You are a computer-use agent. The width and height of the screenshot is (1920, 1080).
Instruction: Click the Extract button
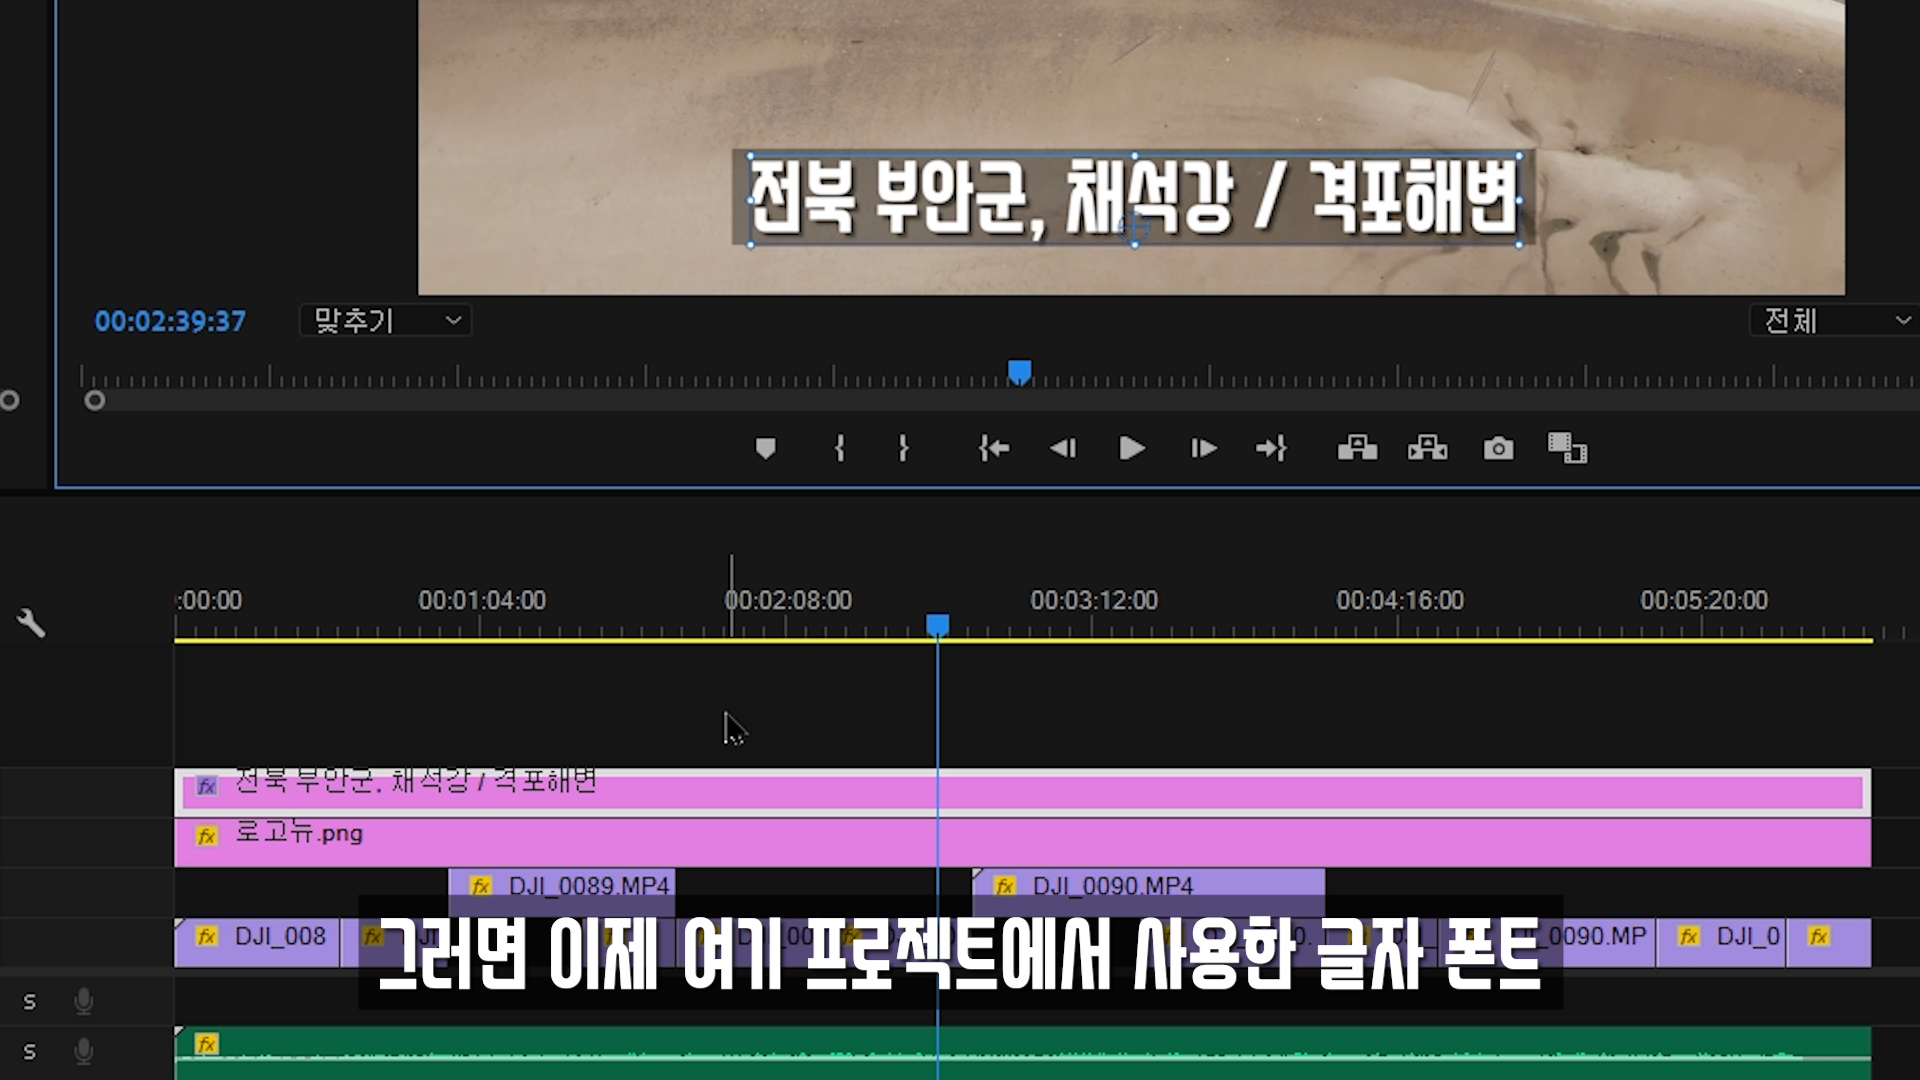point(1427,448)
